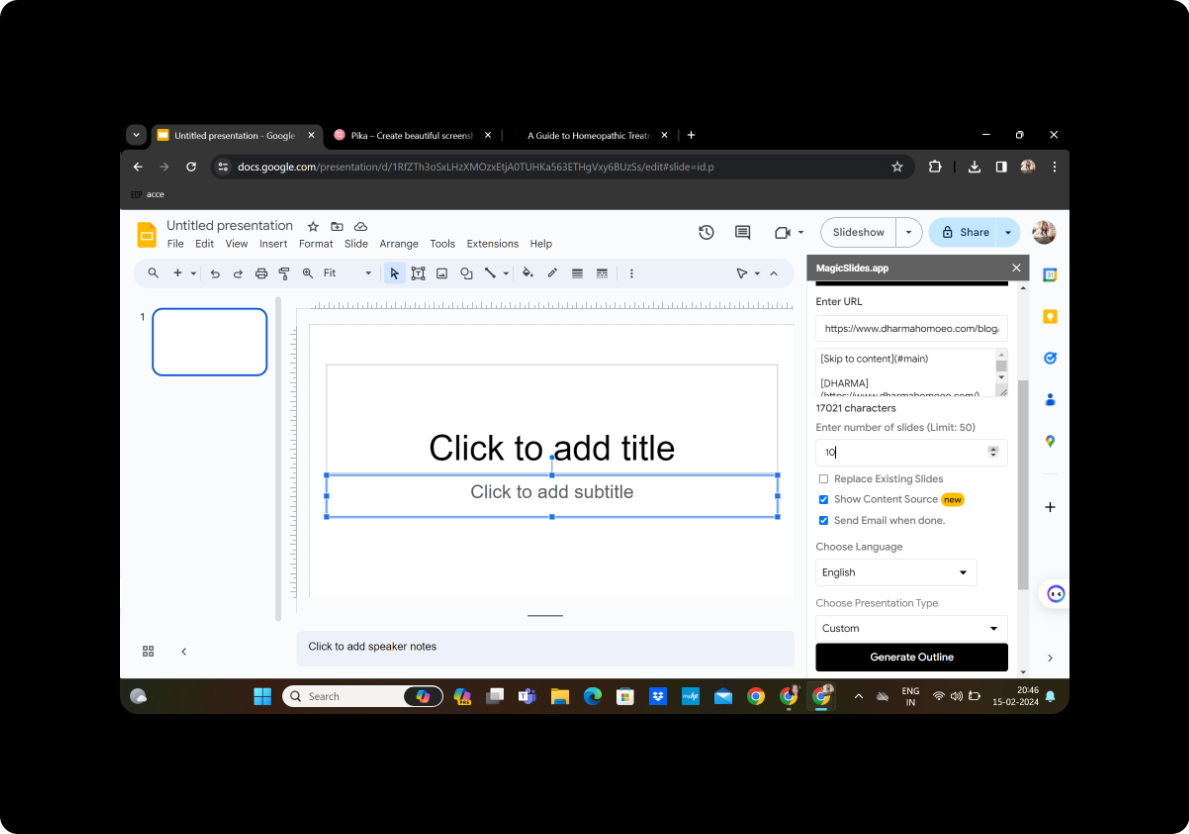Open File Explorer from taskbar
1189x834 pixels.
click(x=560, y=697)
